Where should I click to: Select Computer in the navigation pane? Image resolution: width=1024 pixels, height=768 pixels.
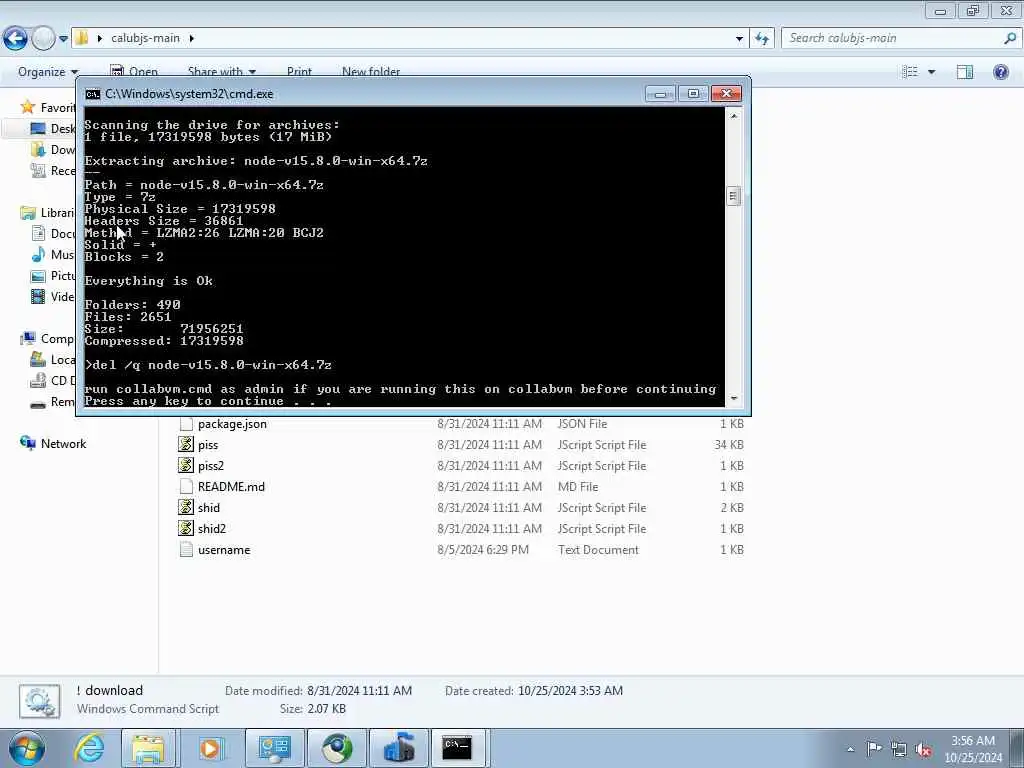pyautogui.click(x=48, y=338)
